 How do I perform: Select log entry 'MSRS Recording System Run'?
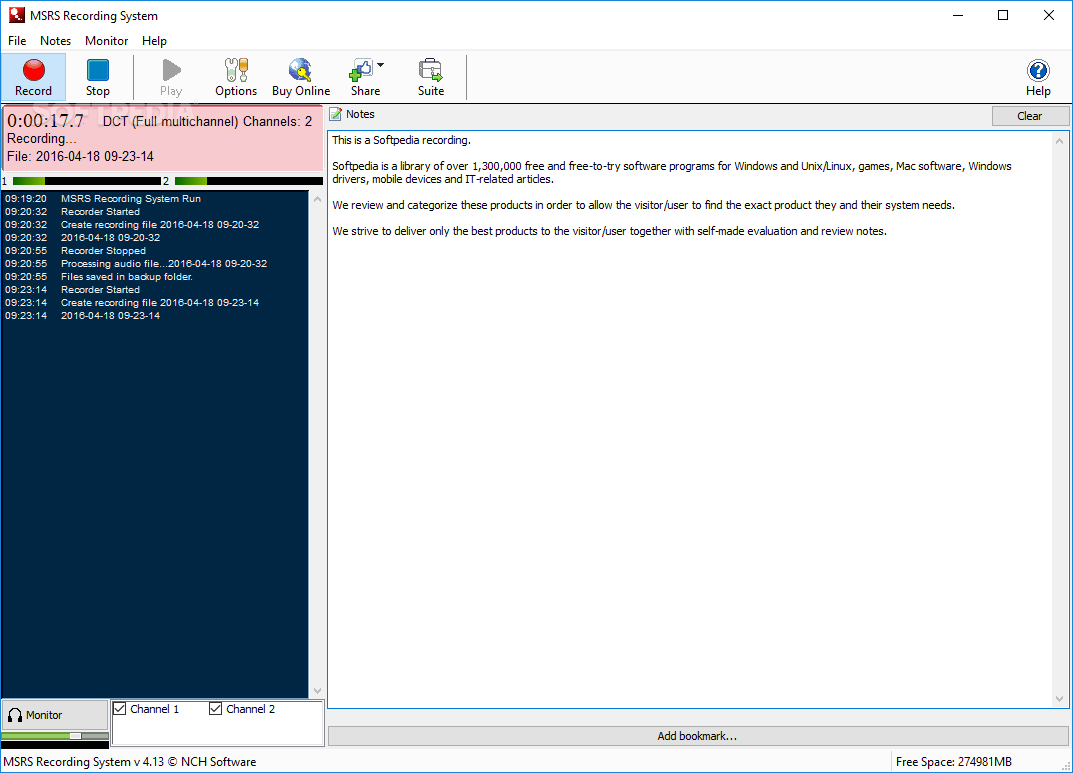pos(131,198)
